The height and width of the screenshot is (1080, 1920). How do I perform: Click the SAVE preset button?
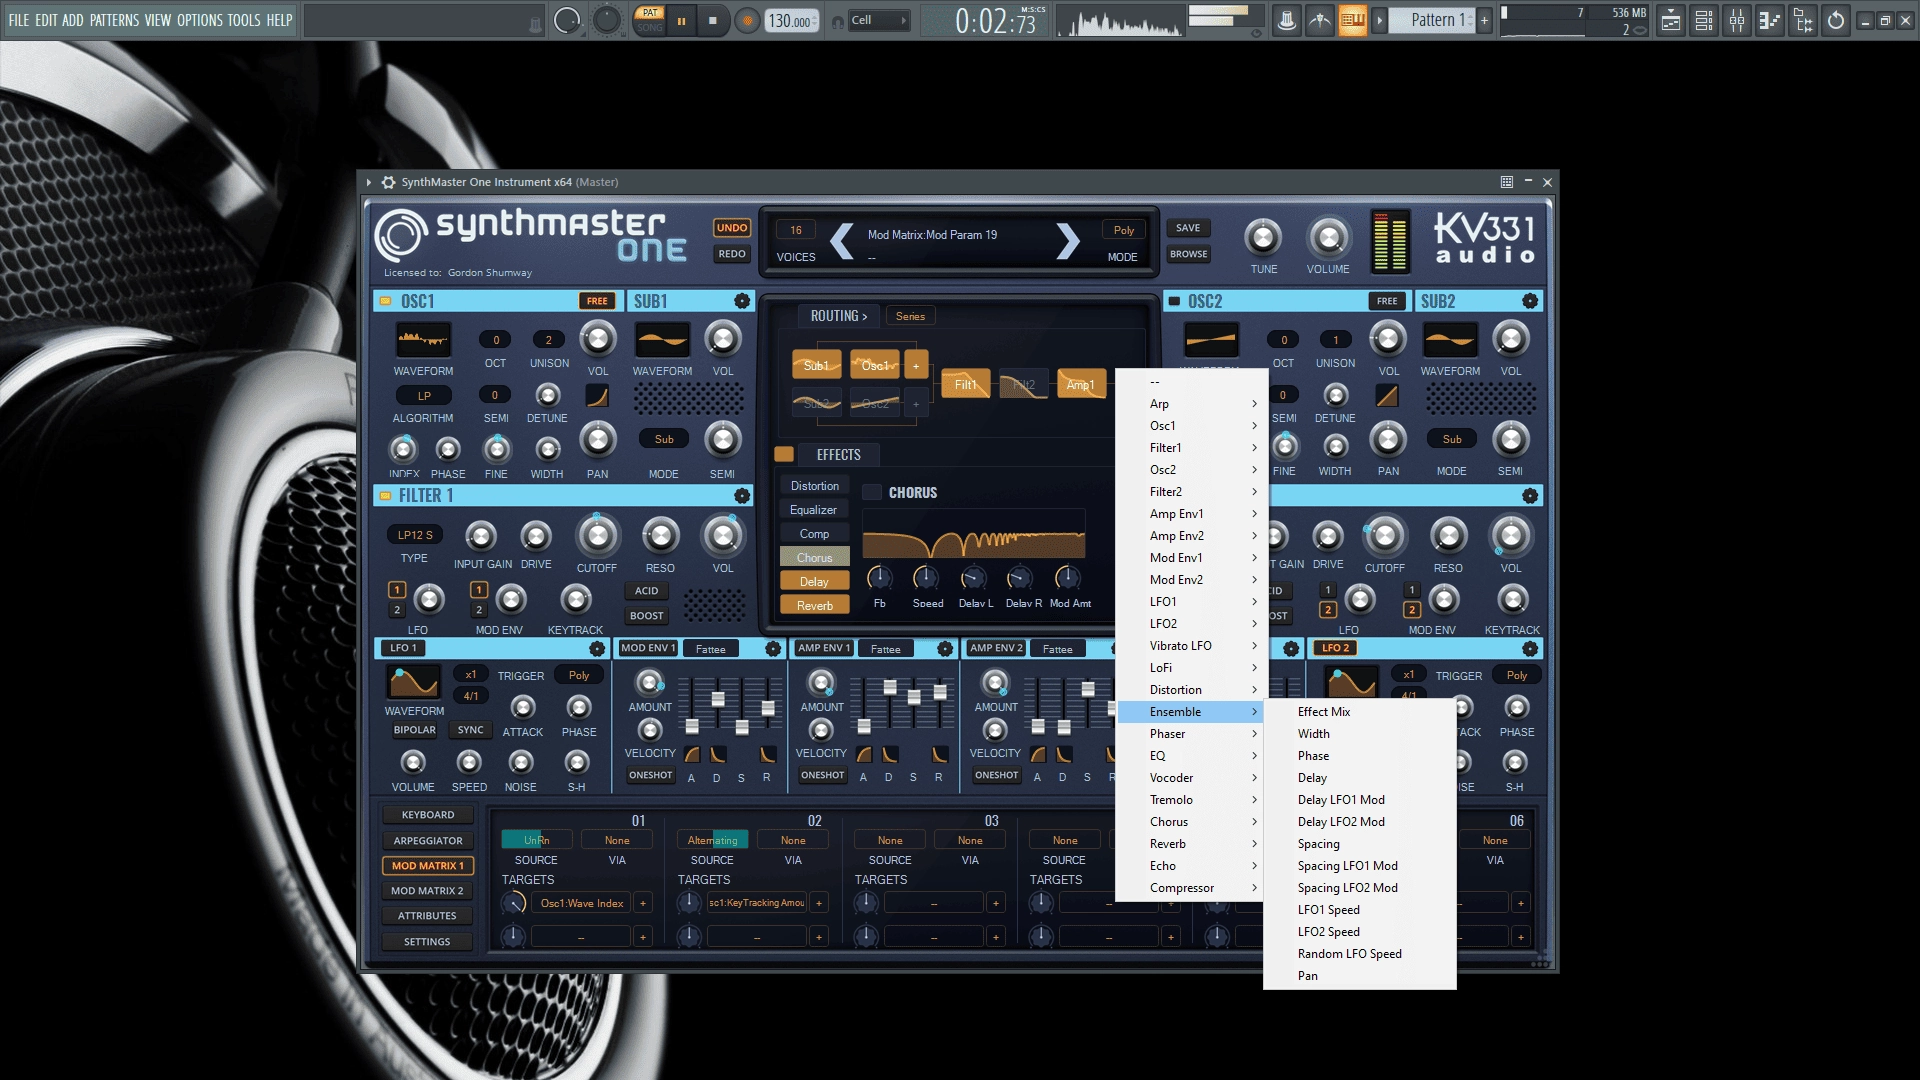click(1188, 228)
